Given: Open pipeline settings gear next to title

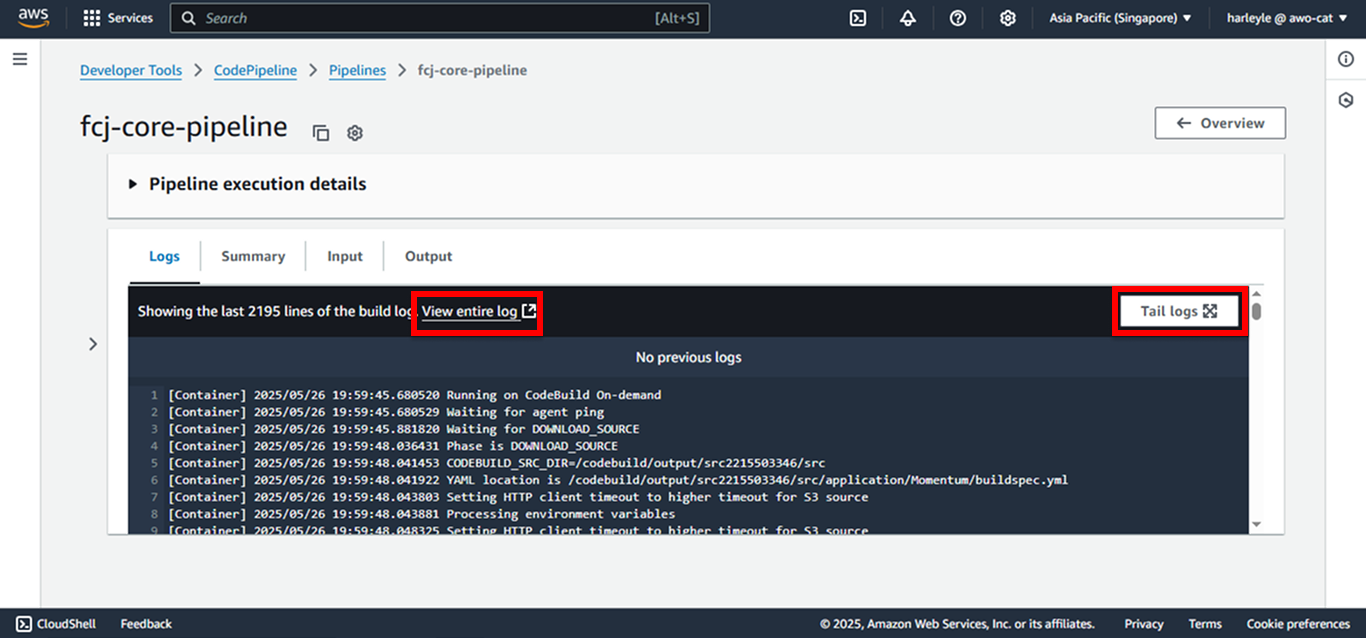Looking at the screenshot, I should click(355, 133).
